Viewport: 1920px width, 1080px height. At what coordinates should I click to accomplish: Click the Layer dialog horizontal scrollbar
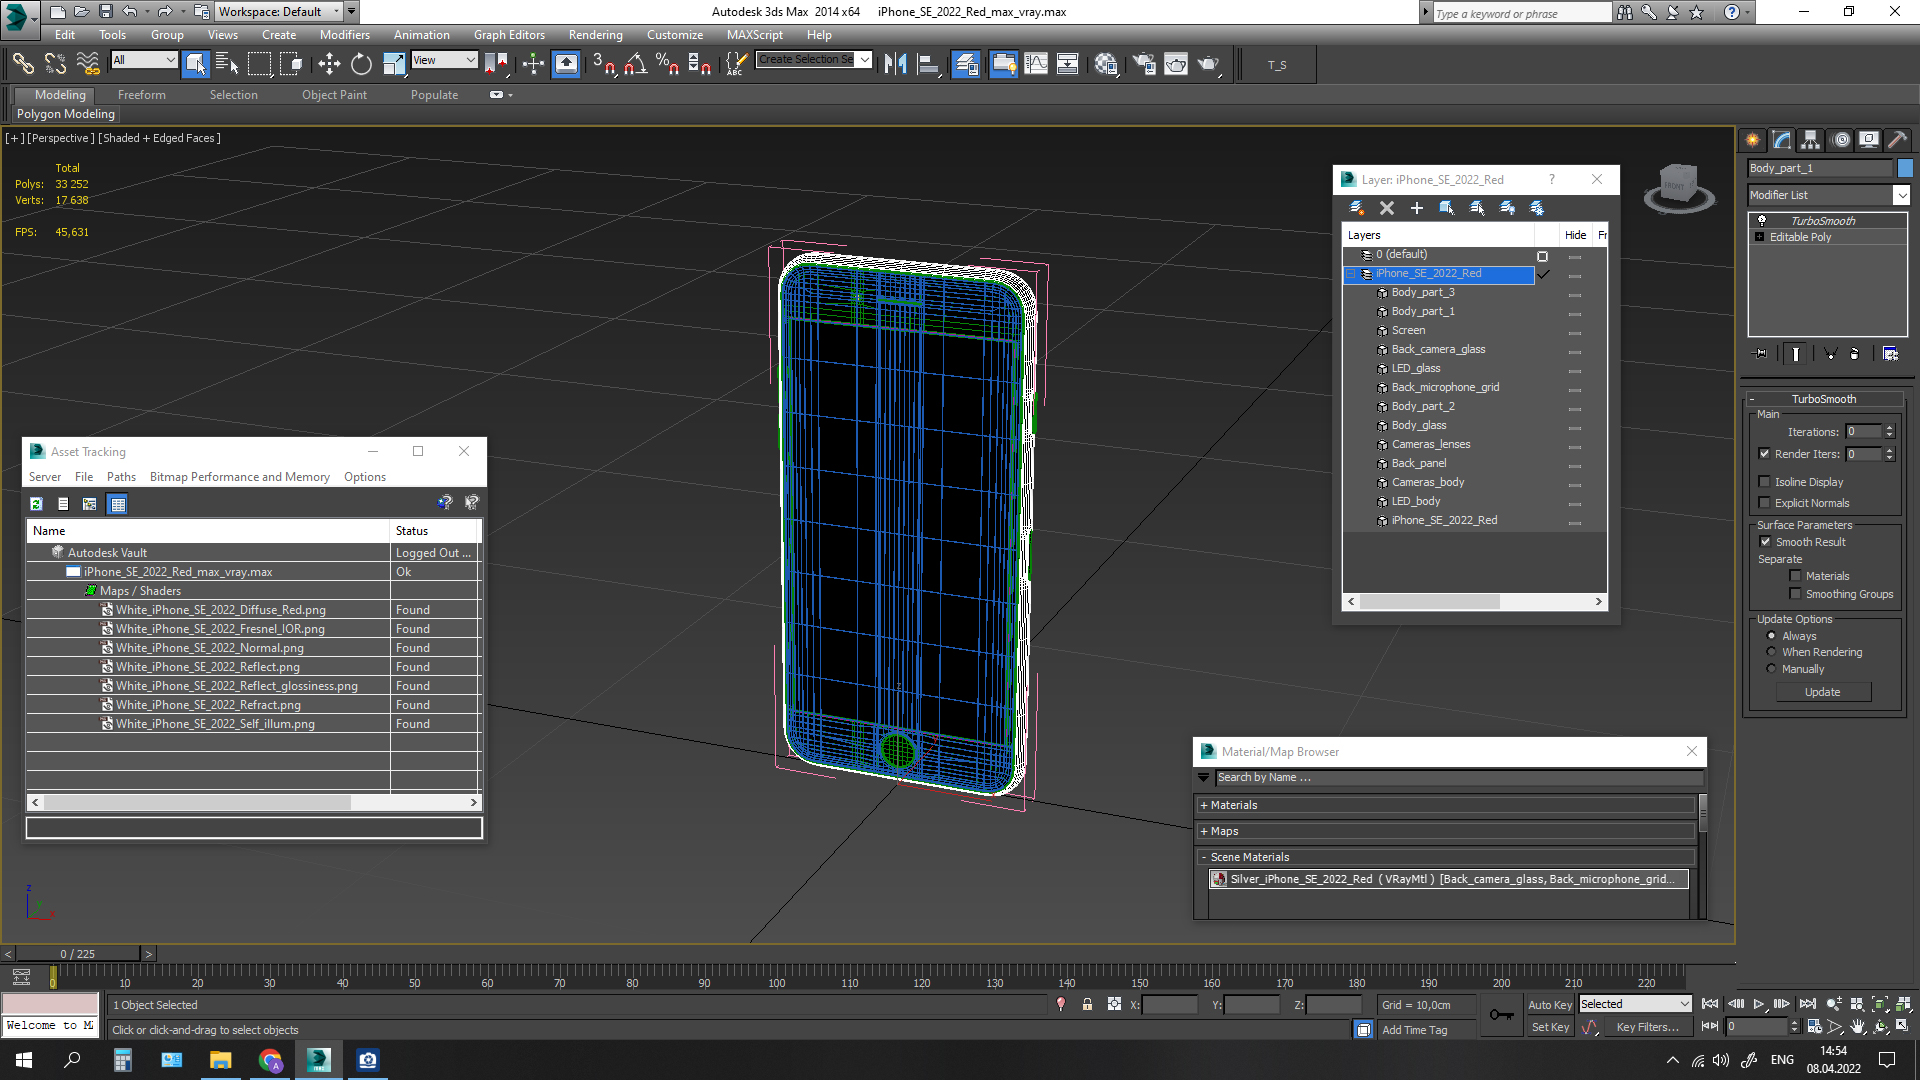click(1429, 602)
